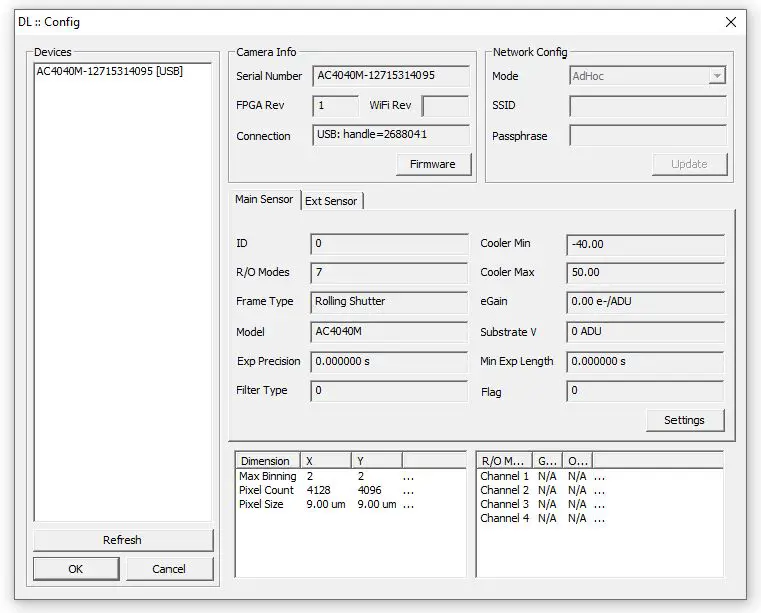761x613 pixels.
Task: Switch to the Main Sensor tab
Action: (264, 200)
